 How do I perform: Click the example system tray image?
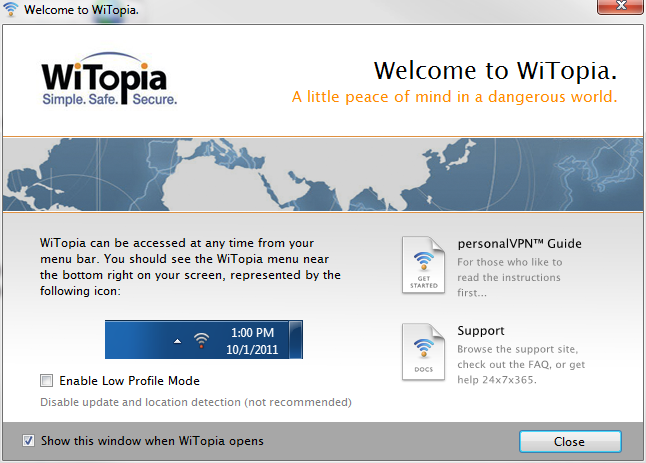click(x=204, y=339)
